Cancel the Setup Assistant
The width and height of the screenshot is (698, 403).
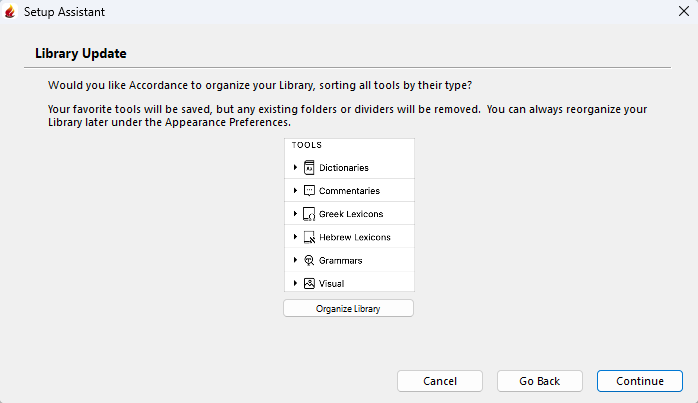(440, 381)
